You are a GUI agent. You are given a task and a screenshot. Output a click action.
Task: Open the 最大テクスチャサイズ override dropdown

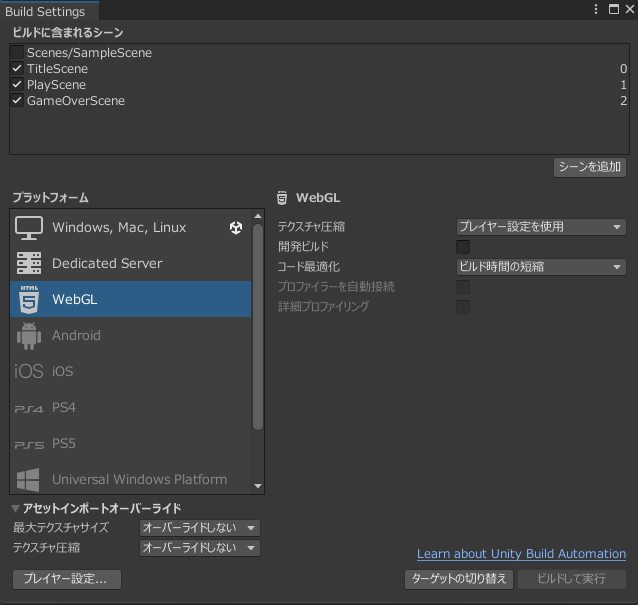(x=200, y=528)
